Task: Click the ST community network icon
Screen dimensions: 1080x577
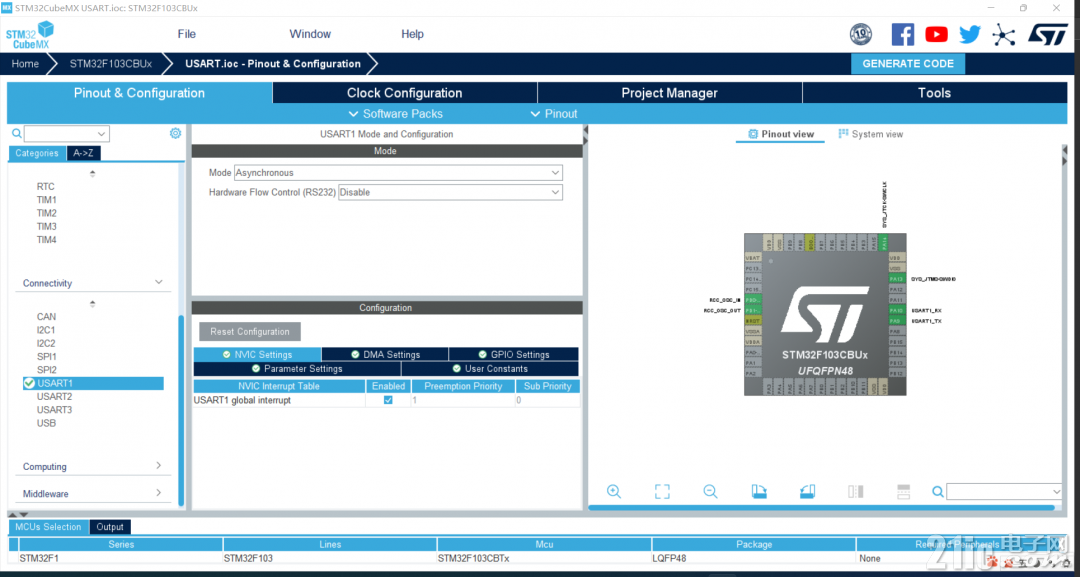Action: tap(1004, 34)
